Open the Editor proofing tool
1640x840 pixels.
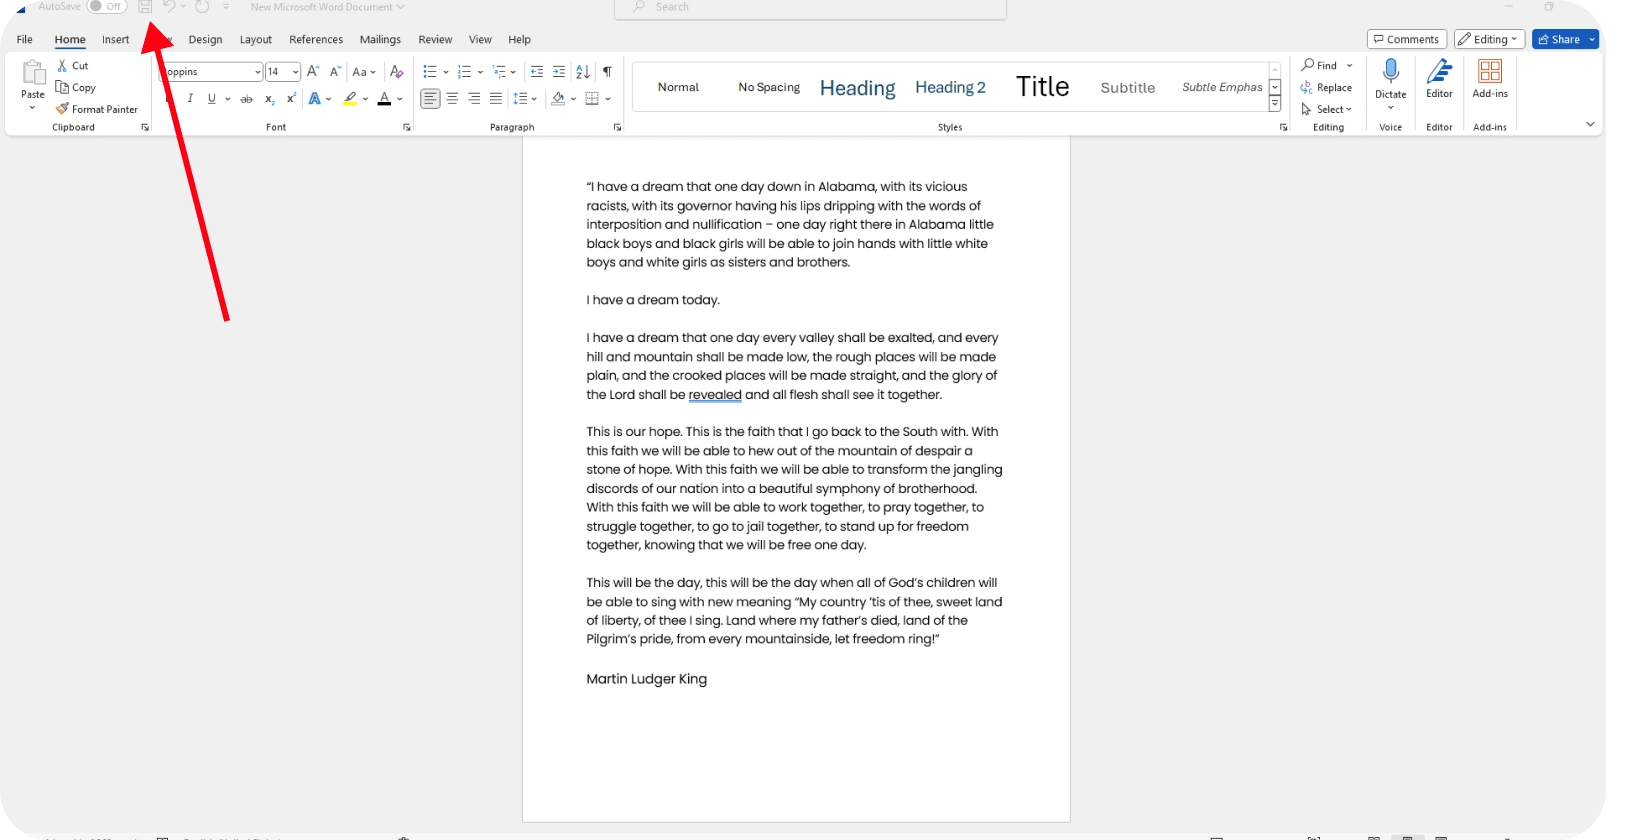1439,79
